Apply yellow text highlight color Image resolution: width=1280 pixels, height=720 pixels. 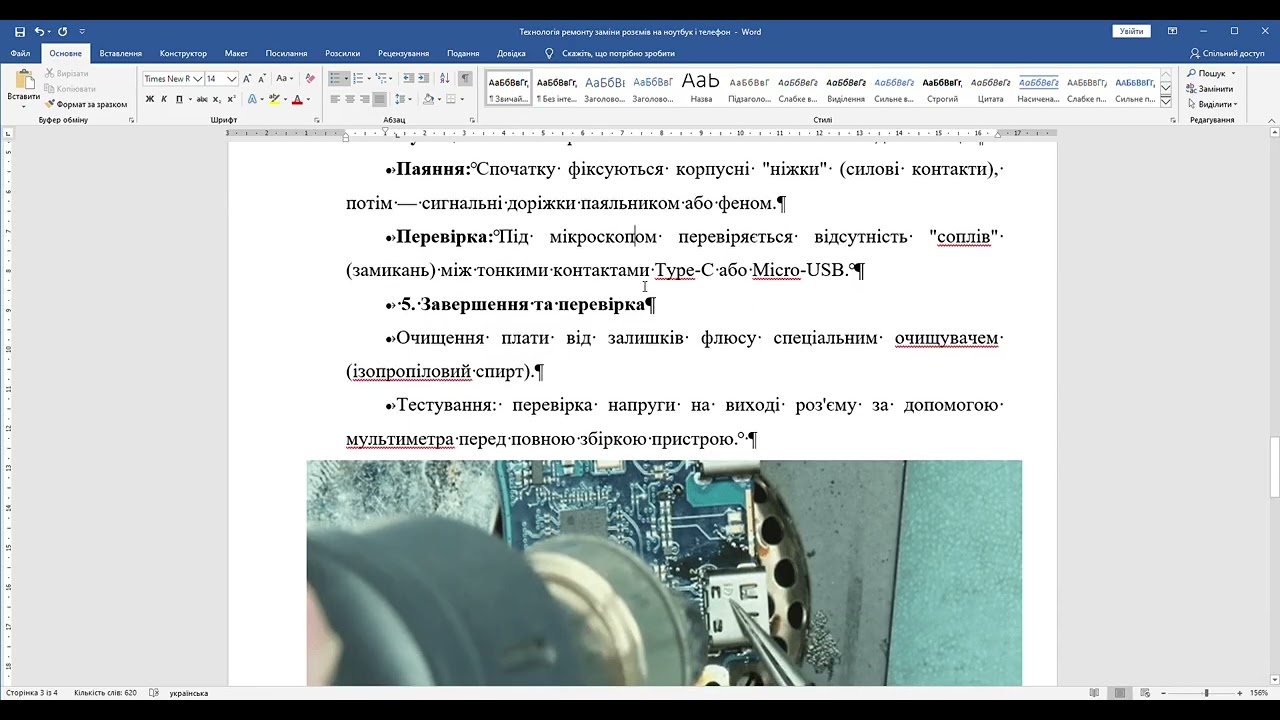point(276,99)
